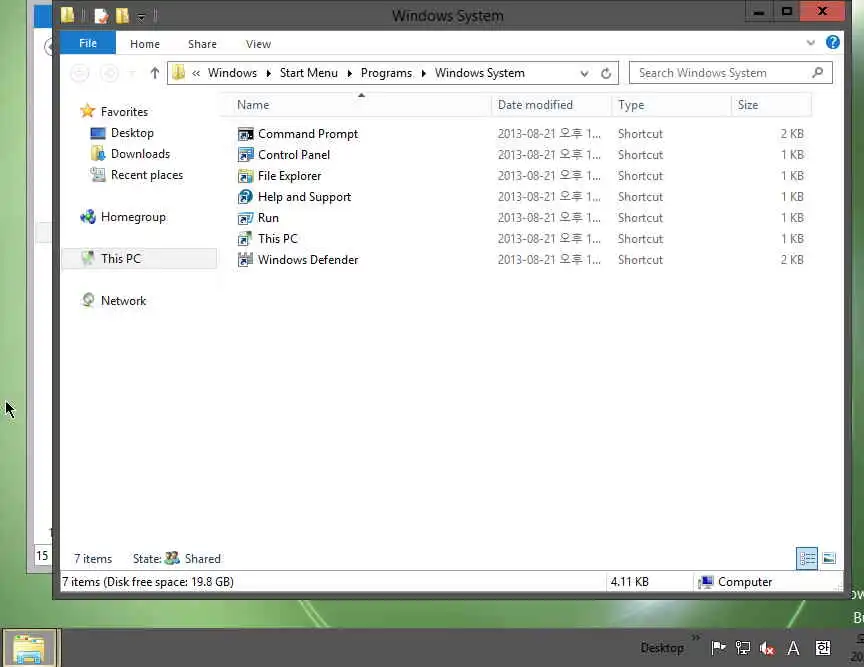
Task: Open the View ribbon tab
Action: [258, 44]
